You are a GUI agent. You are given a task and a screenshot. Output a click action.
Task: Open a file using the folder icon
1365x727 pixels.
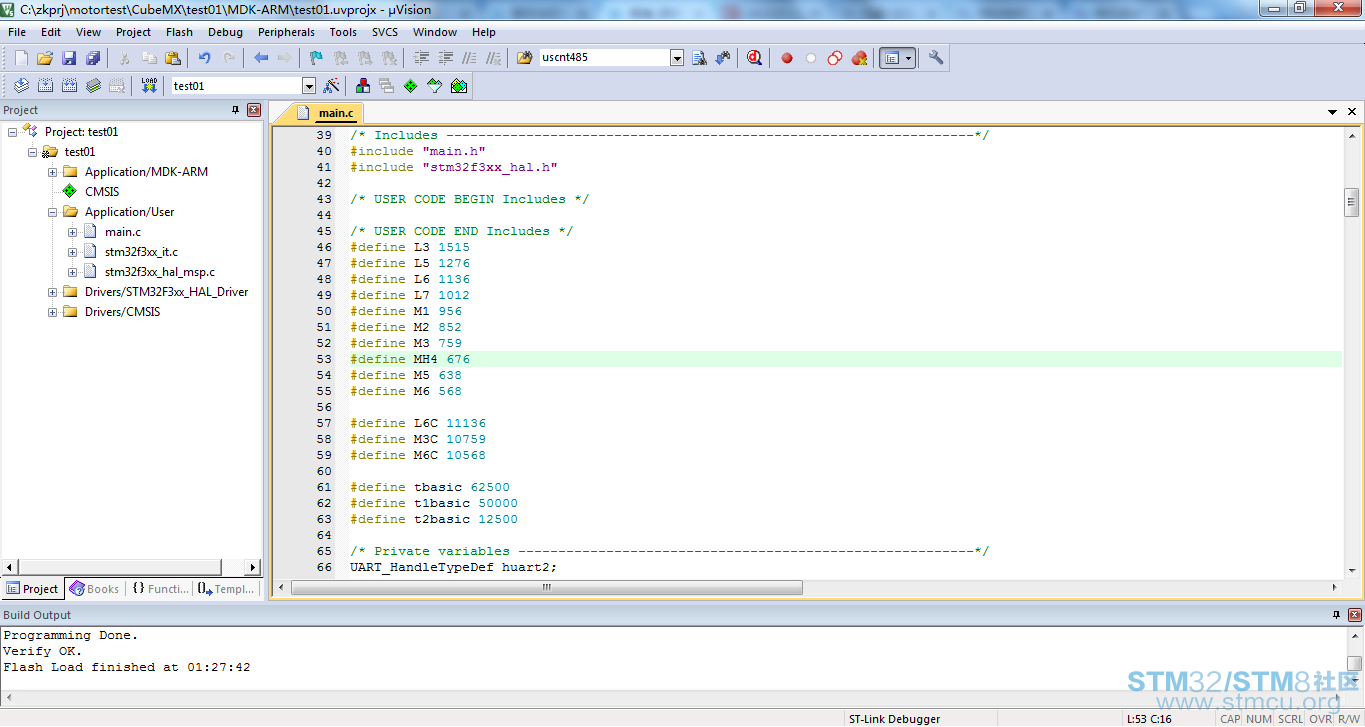[45, 58]
